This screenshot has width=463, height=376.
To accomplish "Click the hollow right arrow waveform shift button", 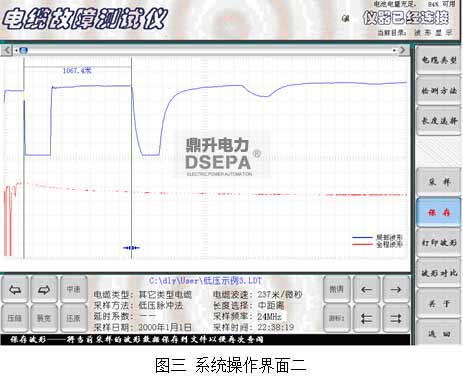I will (x=44, y=290).
